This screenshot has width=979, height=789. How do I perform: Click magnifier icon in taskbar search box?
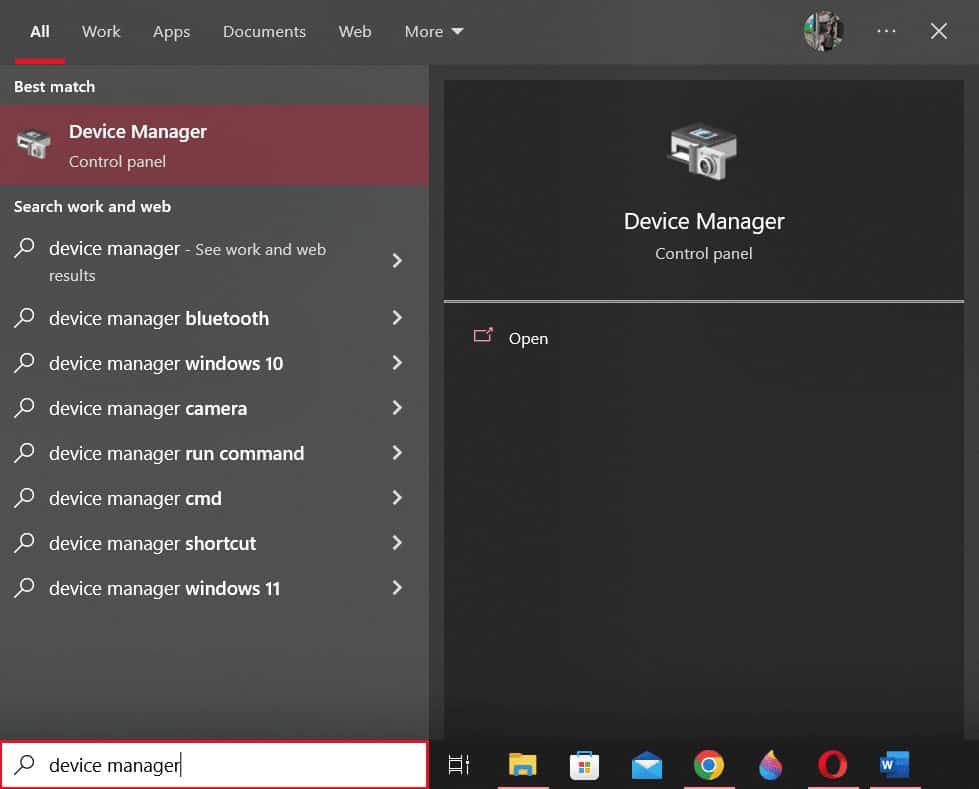(24, 764)
